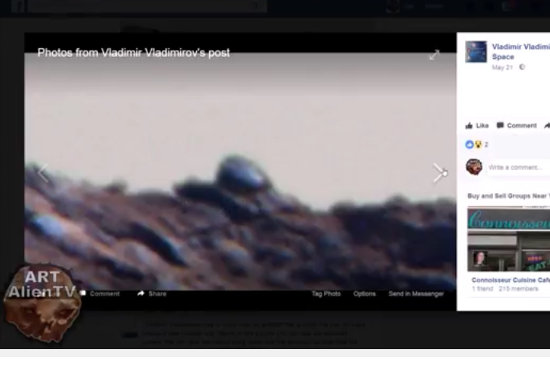Open the post privacy globe icon
Image resolution: width=550 pixels, height=370 pixels.
pos(522,67)
